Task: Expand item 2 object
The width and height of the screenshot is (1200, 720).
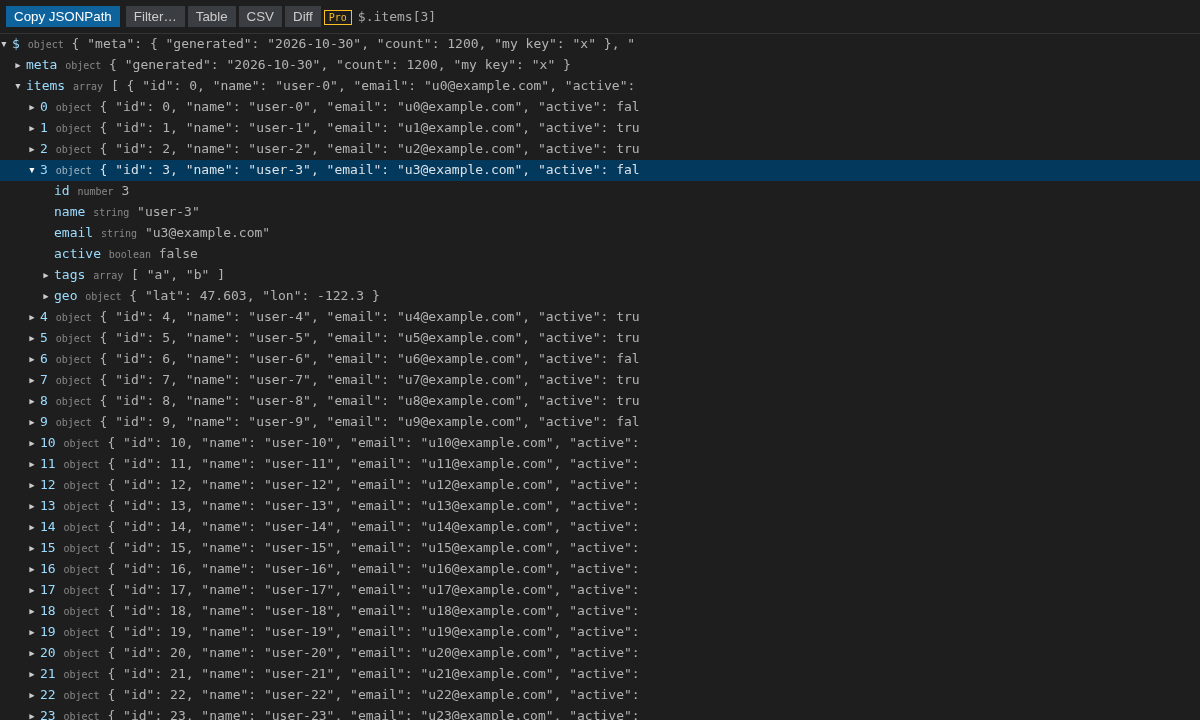Action: (x=32, y=149)
